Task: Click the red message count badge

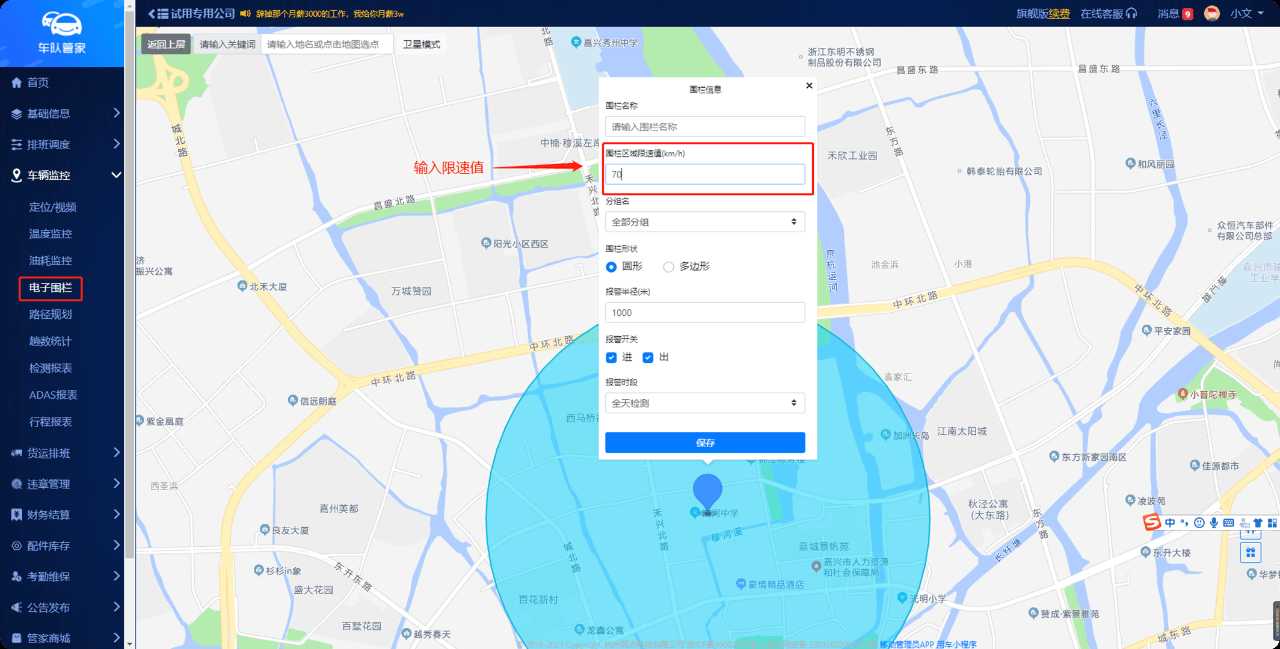Action: coord(1187,14)
